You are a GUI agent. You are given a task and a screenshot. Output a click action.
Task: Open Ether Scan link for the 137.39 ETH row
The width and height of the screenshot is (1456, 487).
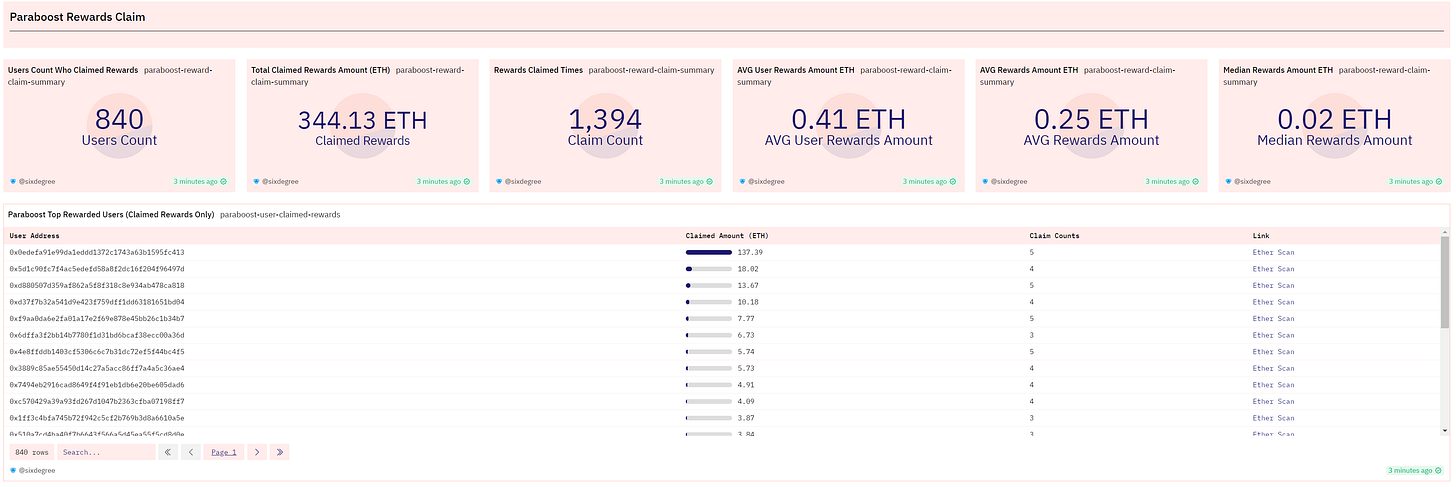(x=1273, y=253)
